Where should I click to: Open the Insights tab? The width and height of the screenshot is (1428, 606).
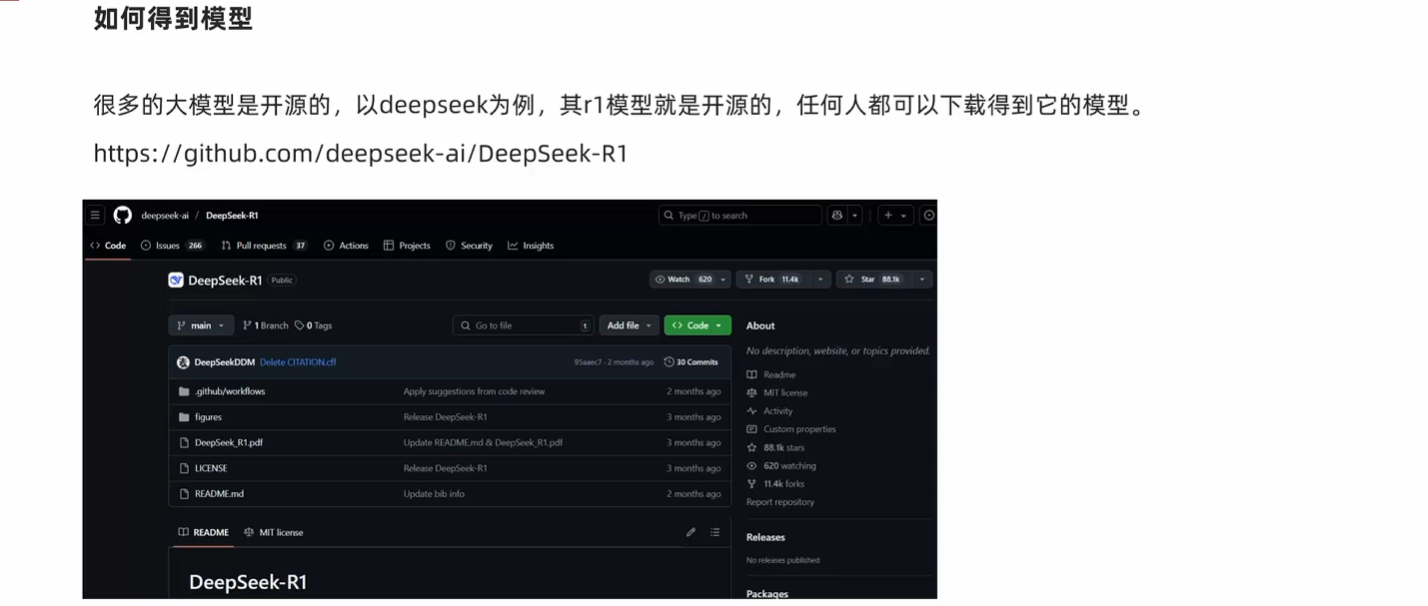click(x=531, y=245)
